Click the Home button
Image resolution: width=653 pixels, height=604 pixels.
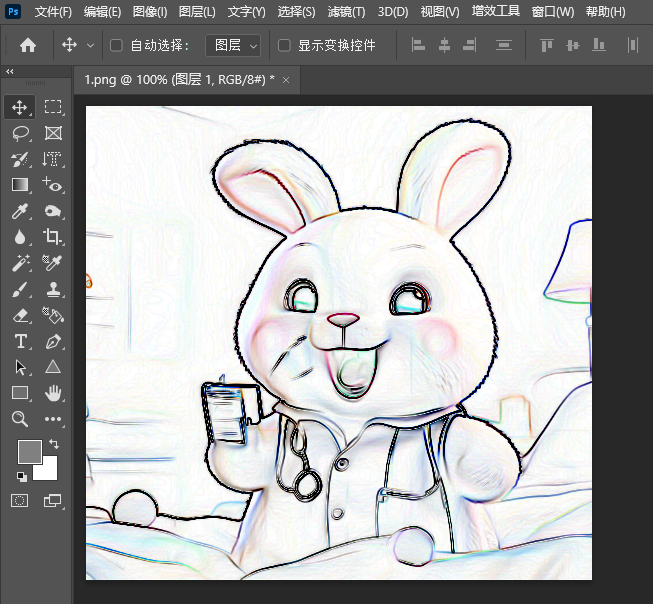(28, 45)
